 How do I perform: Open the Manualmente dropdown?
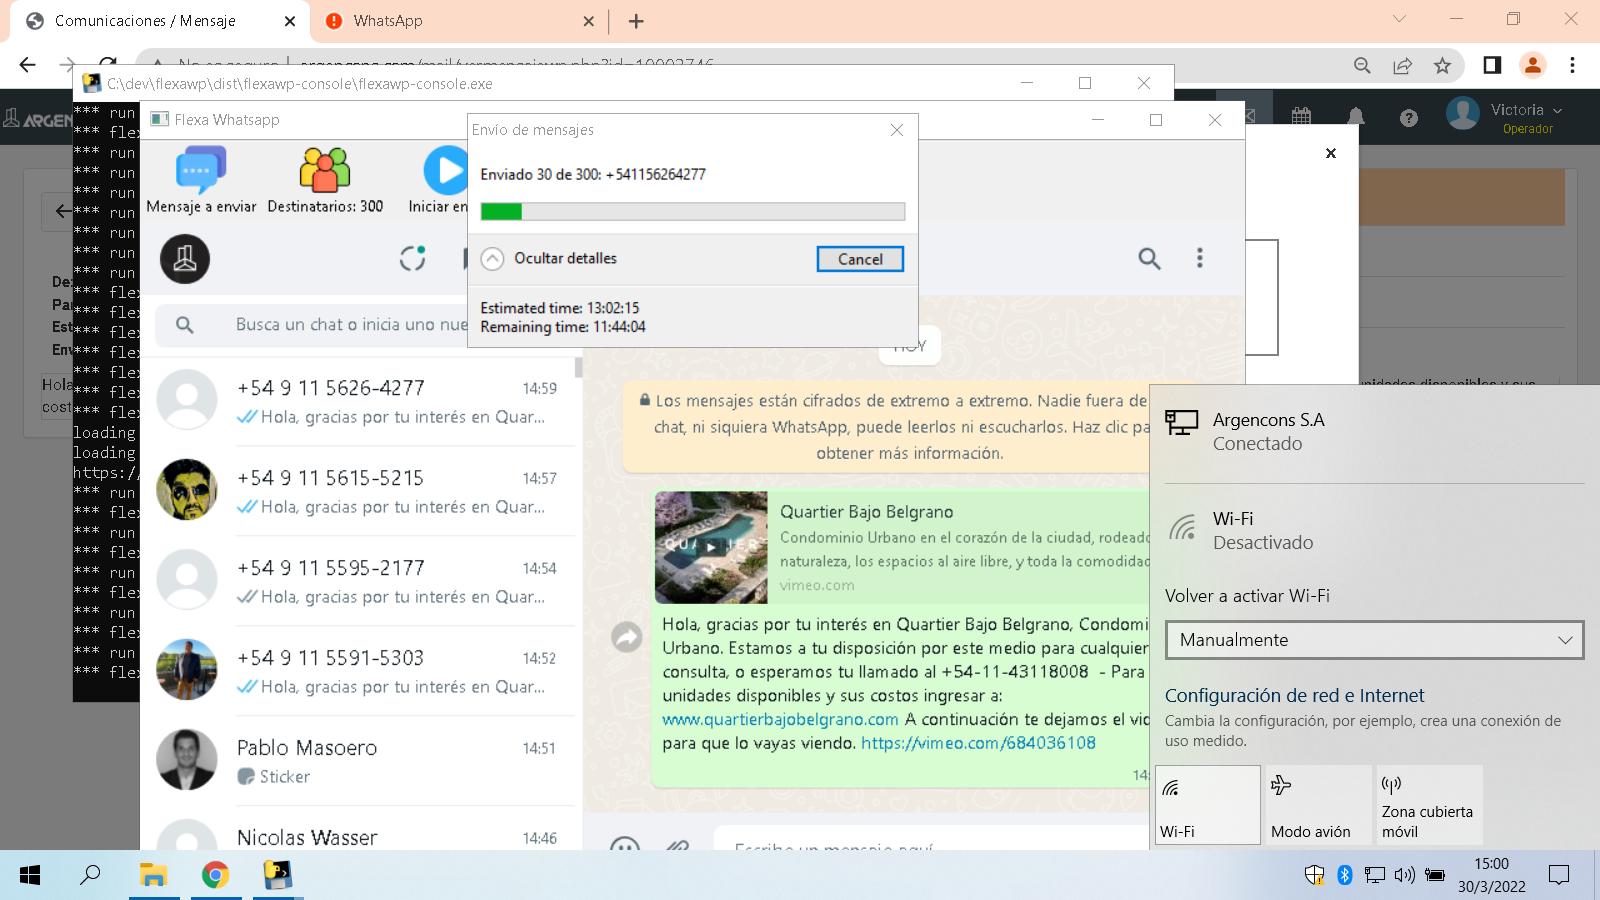(1375, 640)
